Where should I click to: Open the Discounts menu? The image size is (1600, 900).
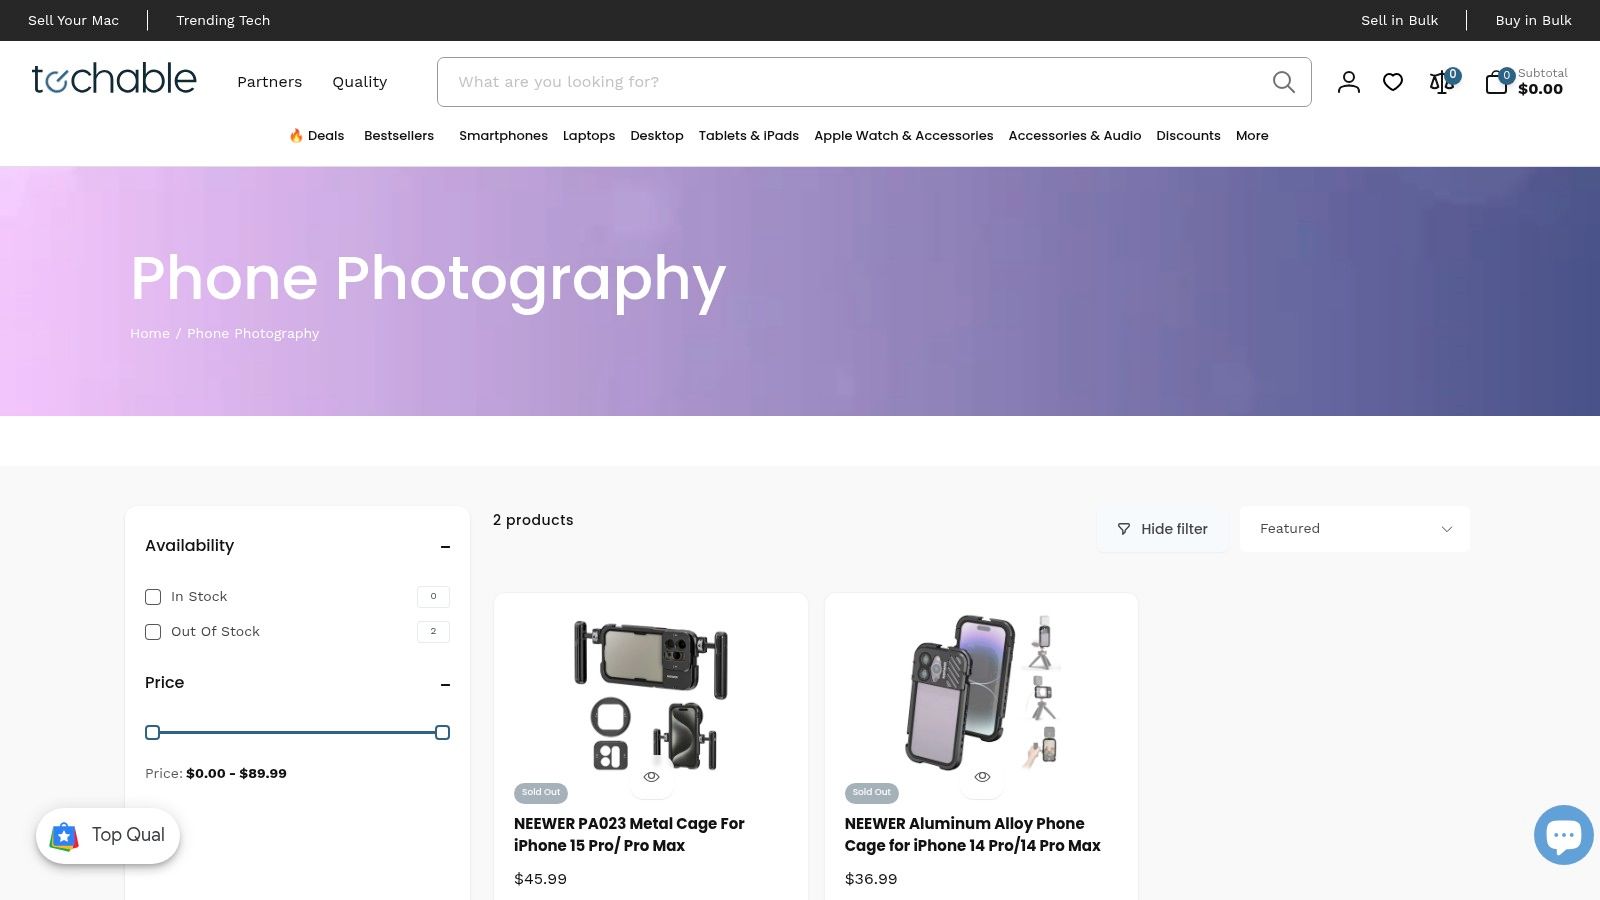coord(1188,136)
